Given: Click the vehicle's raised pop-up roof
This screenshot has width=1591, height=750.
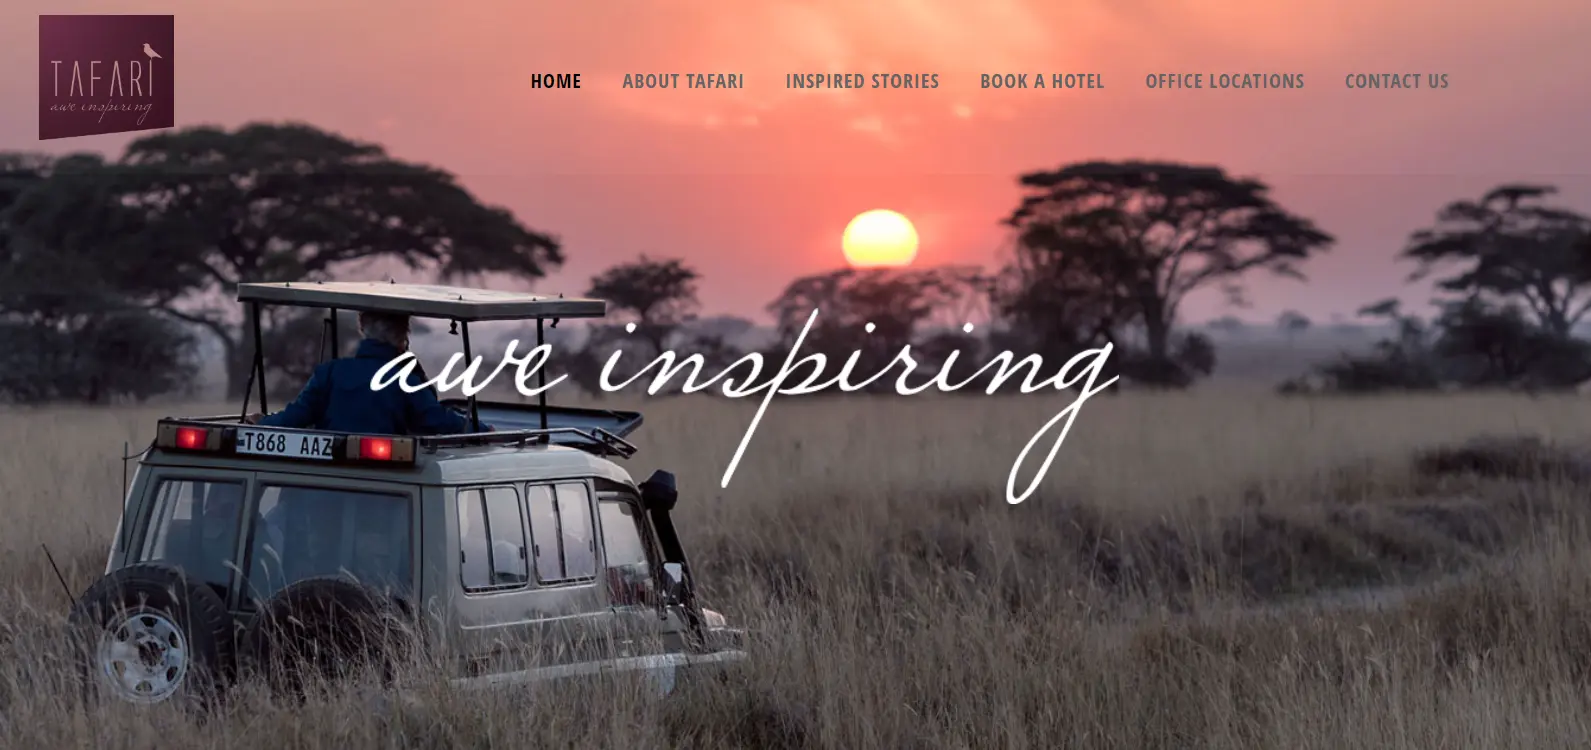Looking at the screenshot, I should (x=421, y=300).
